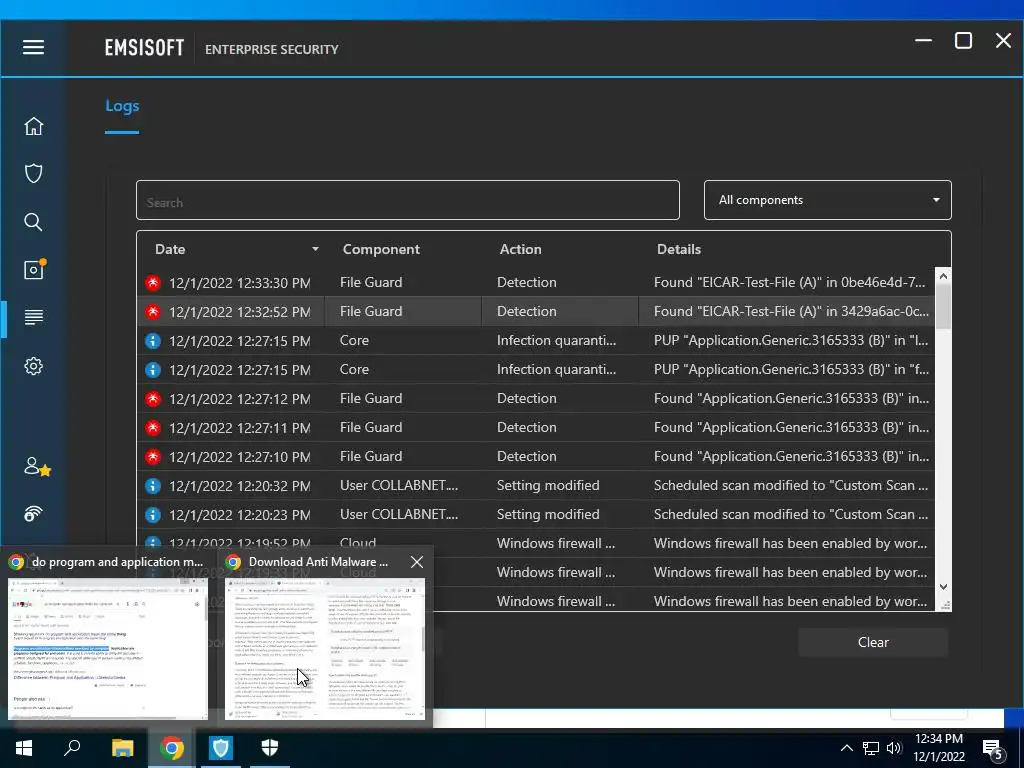Open the Settings gear in sidebar

pyautogui.click(x=33, y=366)
